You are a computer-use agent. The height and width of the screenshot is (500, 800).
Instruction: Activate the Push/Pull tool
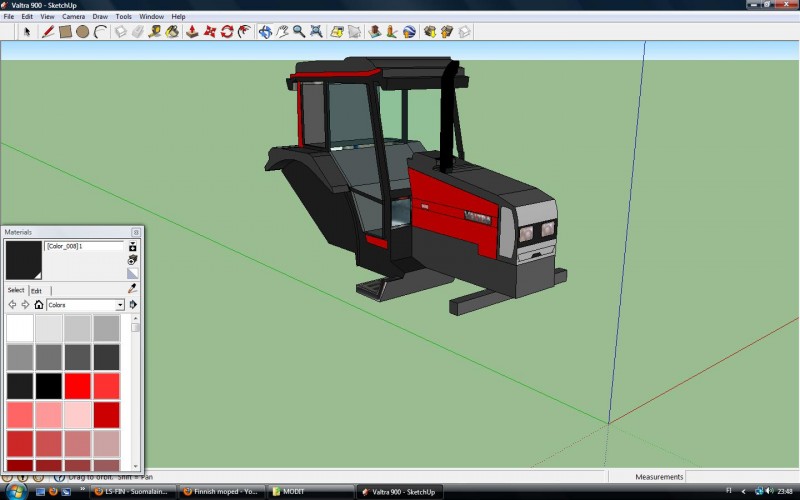[x=191, y=32]
